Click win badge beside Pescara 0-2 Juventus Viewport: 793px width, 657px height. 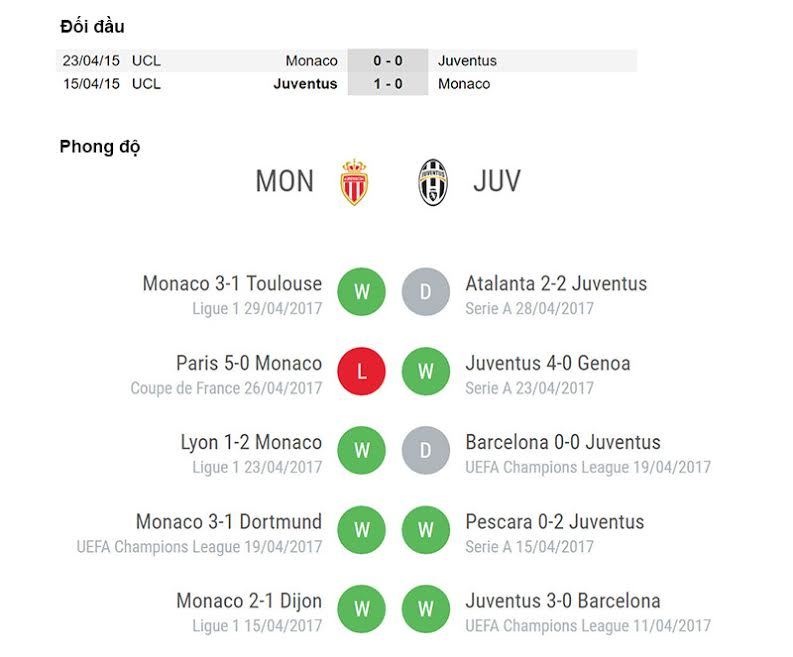coord(426,530)
